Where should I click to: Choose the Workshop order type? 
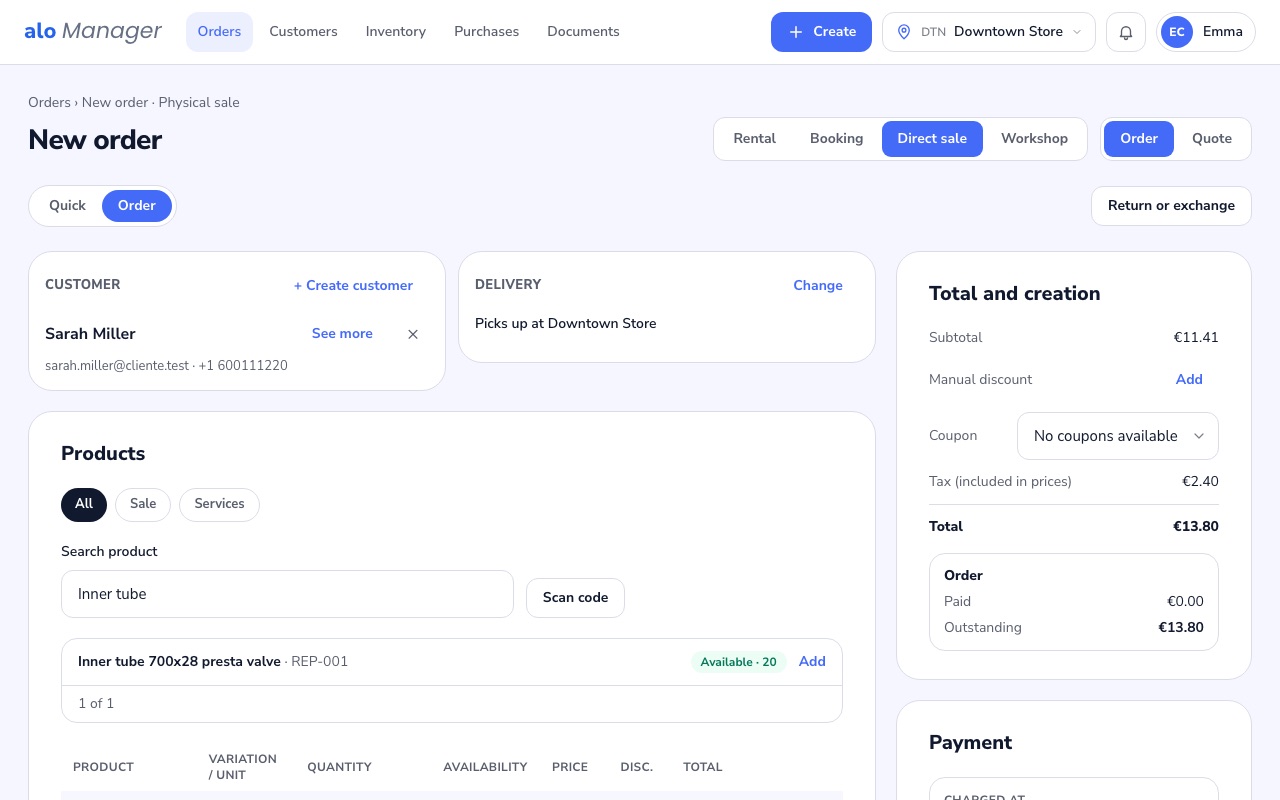coord(1034,139)
